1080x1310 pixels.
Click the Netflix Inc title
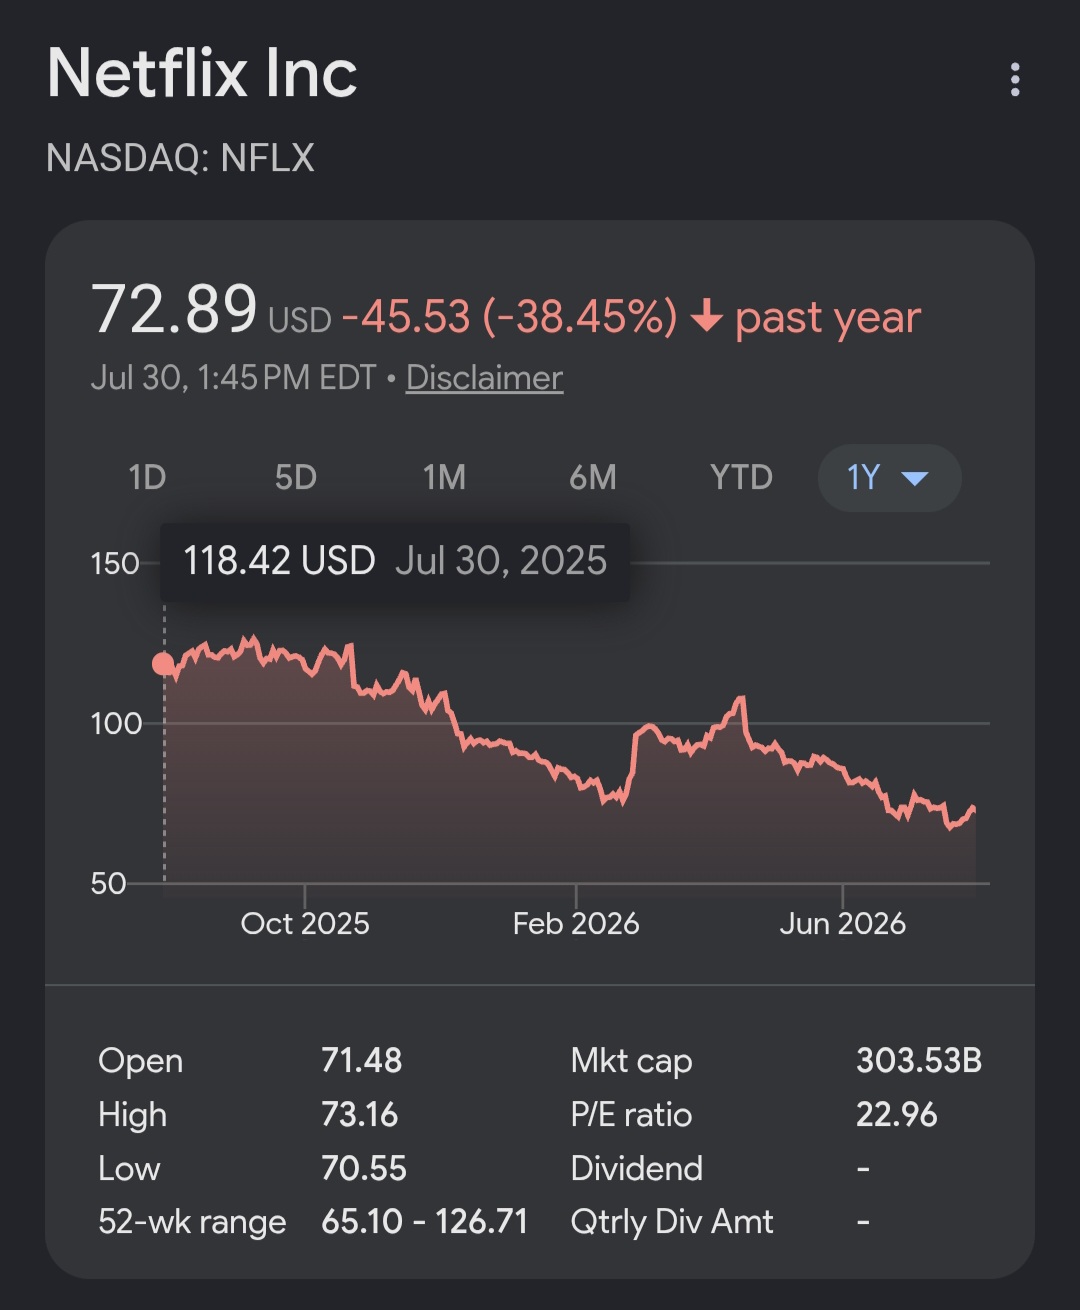[x=202, y=73]
